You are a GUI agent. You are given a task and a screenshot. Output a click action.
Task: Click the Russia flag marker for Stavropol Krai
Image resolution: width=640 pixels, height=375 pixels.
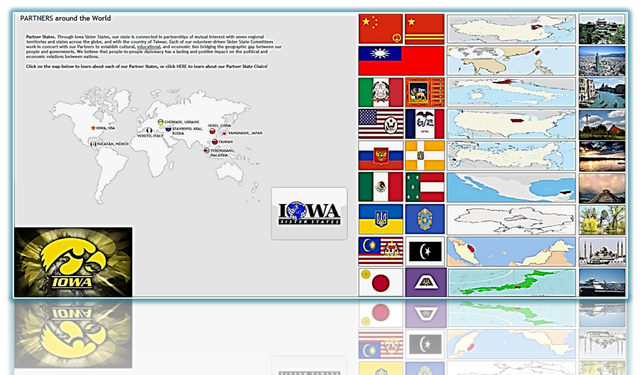(x=168, y=129)
